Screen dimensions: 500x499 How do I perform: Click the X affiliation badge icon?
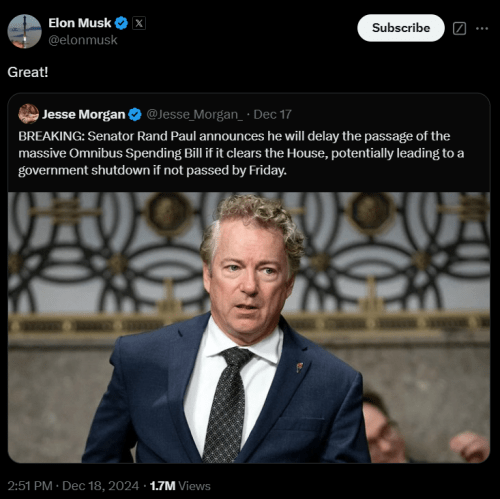(x=139, y=23)
